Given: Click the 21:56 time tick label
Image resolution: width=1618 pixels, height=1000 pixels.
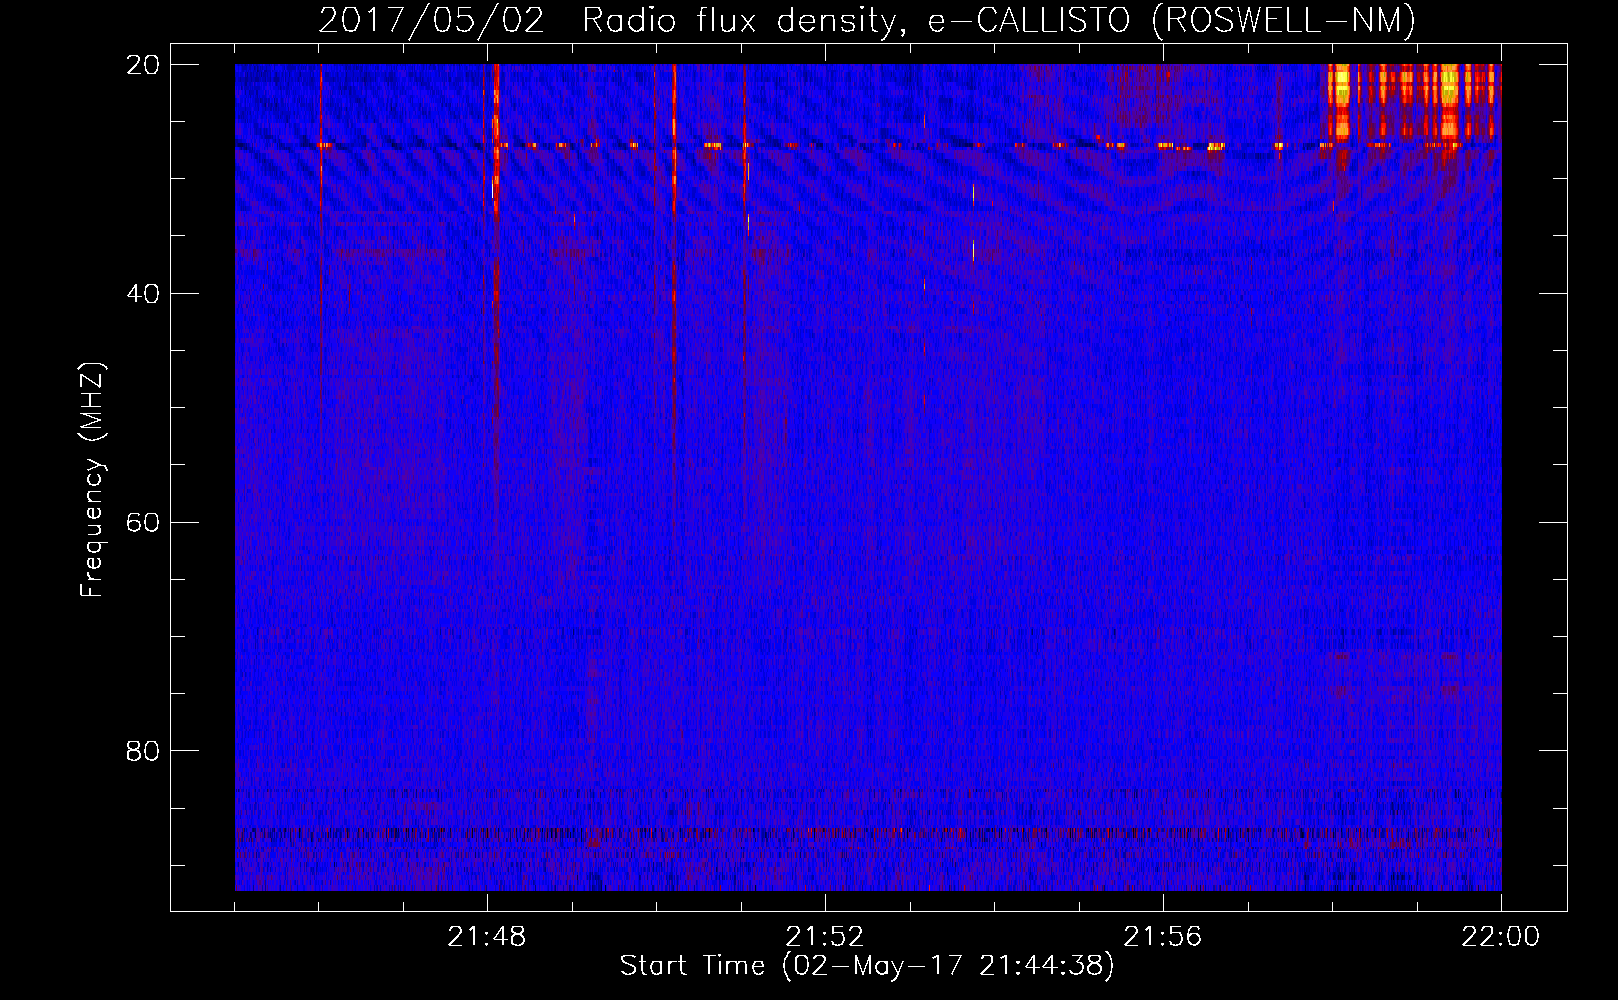Looking at the screenshot, I should [x=1162, y=937].
